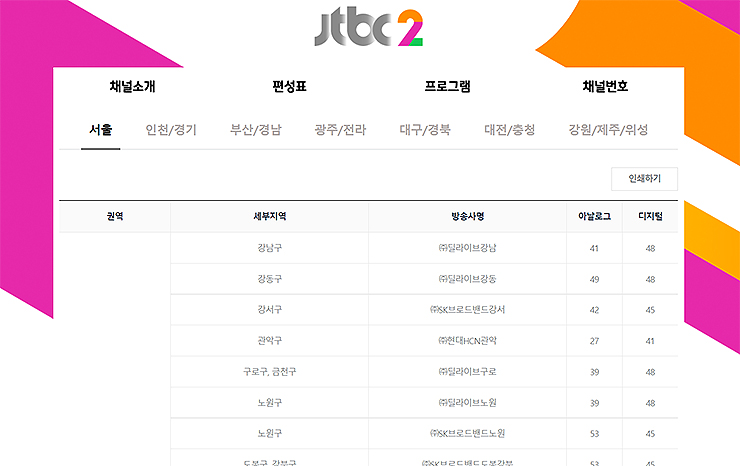Switch to the 인천/경기 tab
The height and width of the screenshot is (466, 740).
[x=171, y=130]
